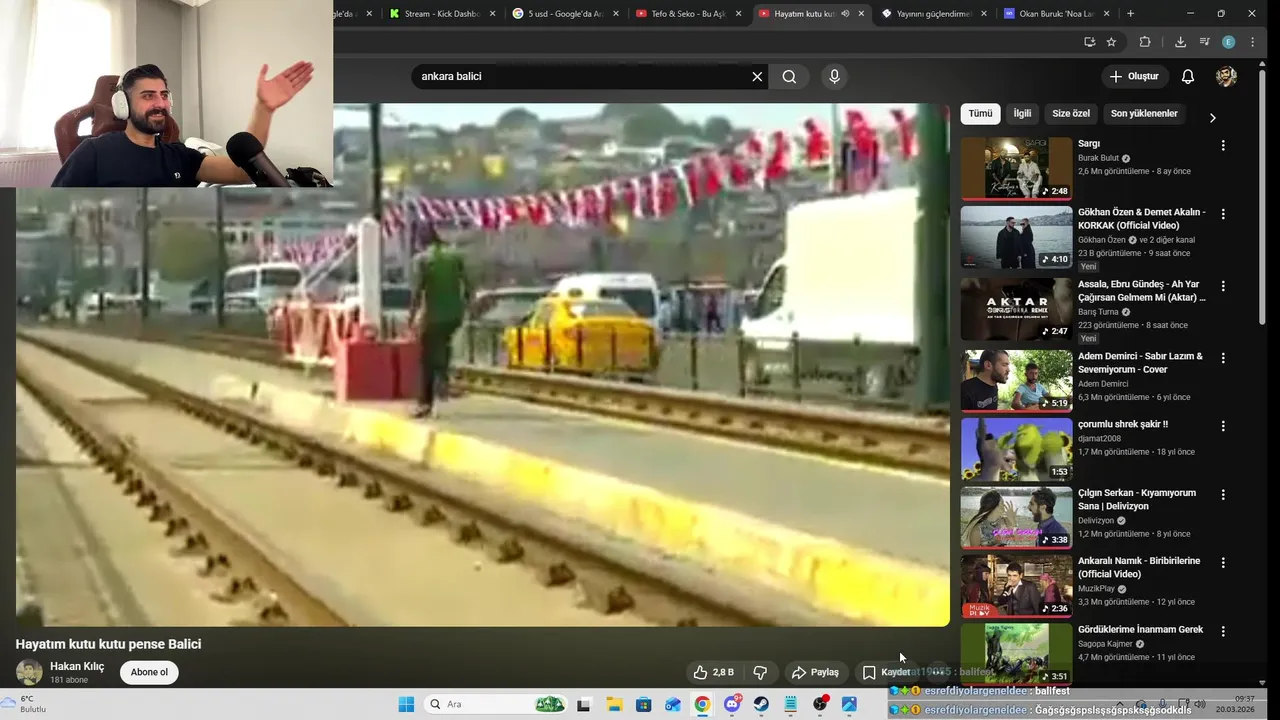Open Chrome media controls icon

[x=1204, y=42]
